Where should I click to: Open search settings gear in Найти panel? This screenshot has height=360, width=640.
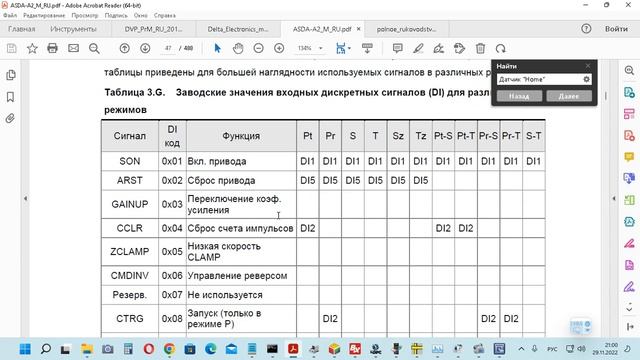coord(587,79)
